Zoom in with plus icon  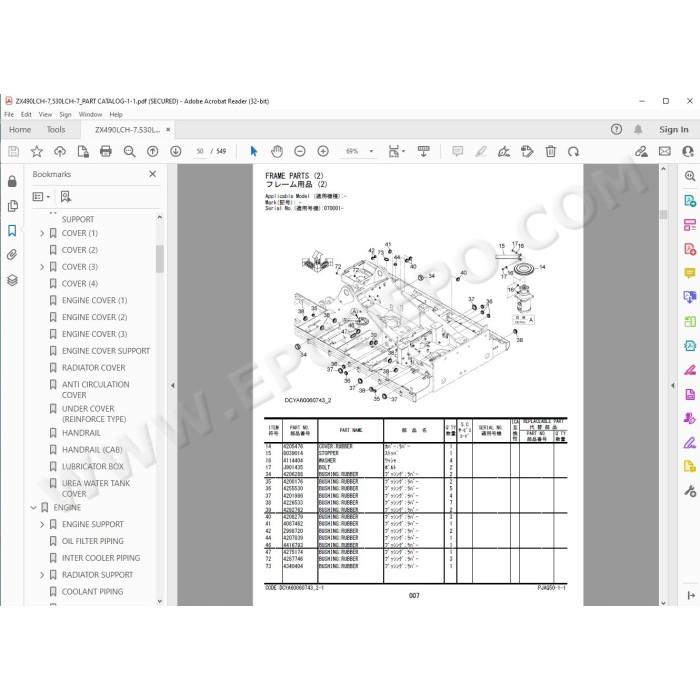(x=323, y=152)
